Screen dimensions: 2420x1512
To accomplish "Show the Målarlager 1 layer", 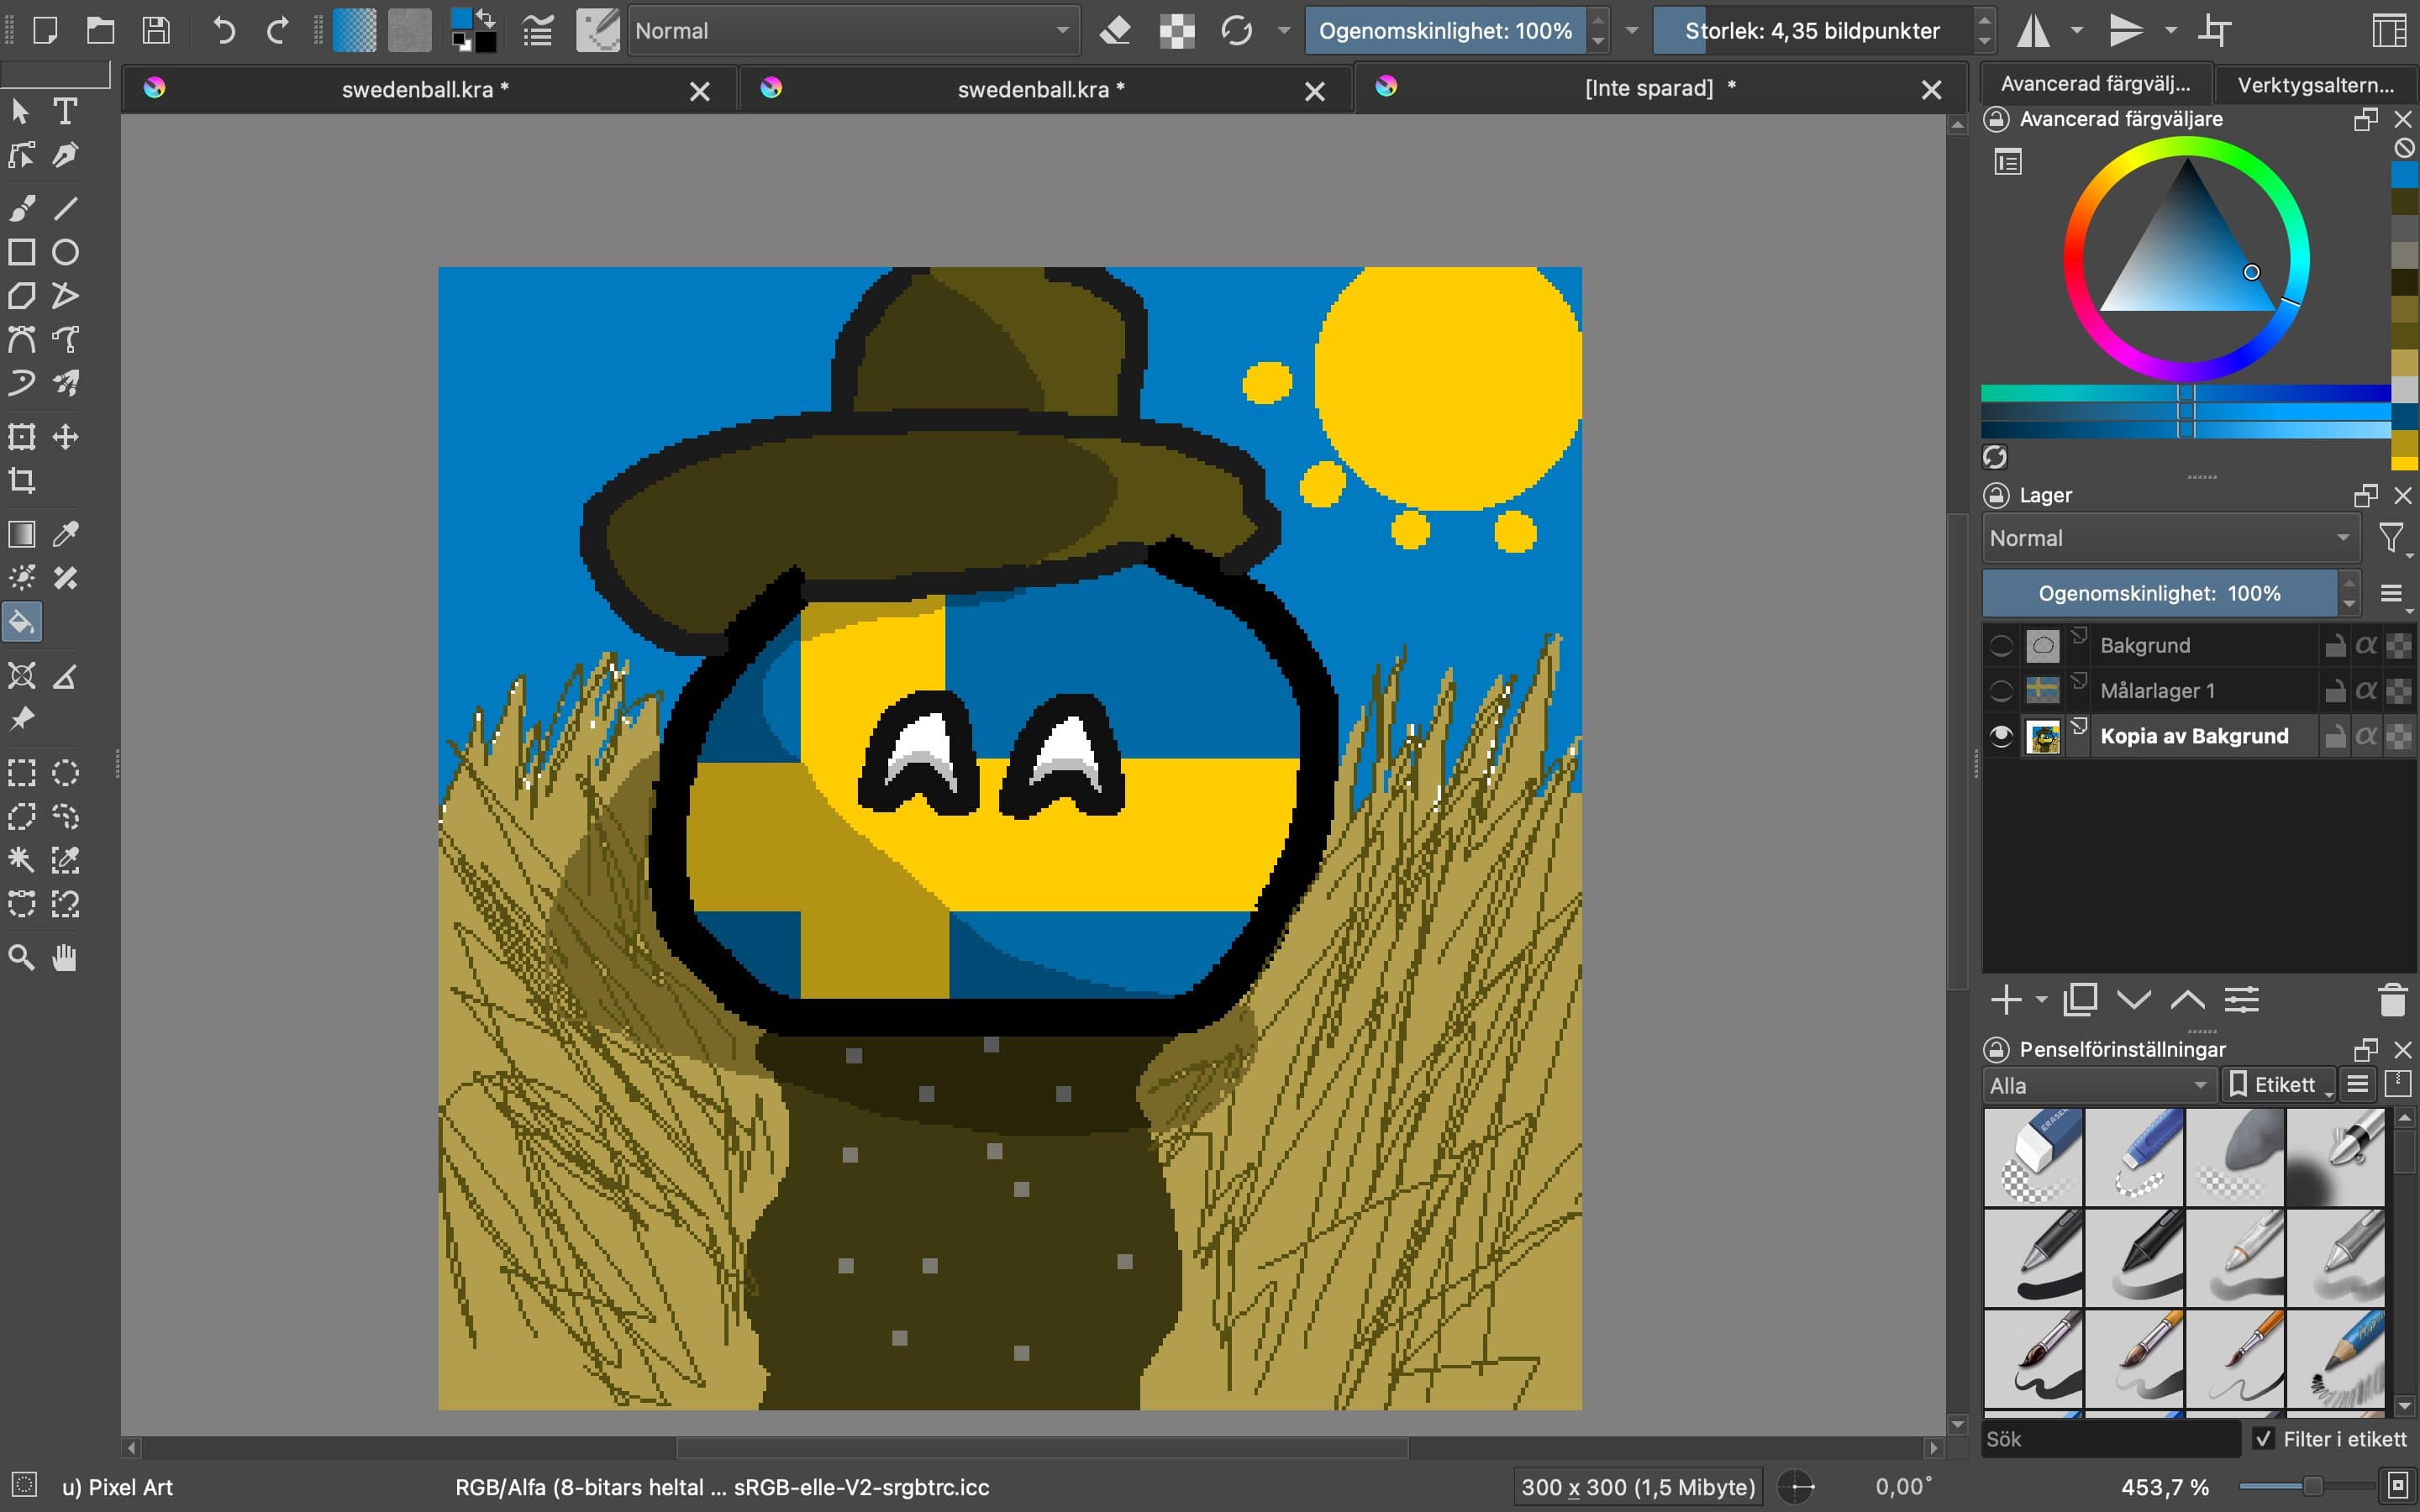I will pos(2000,690).
